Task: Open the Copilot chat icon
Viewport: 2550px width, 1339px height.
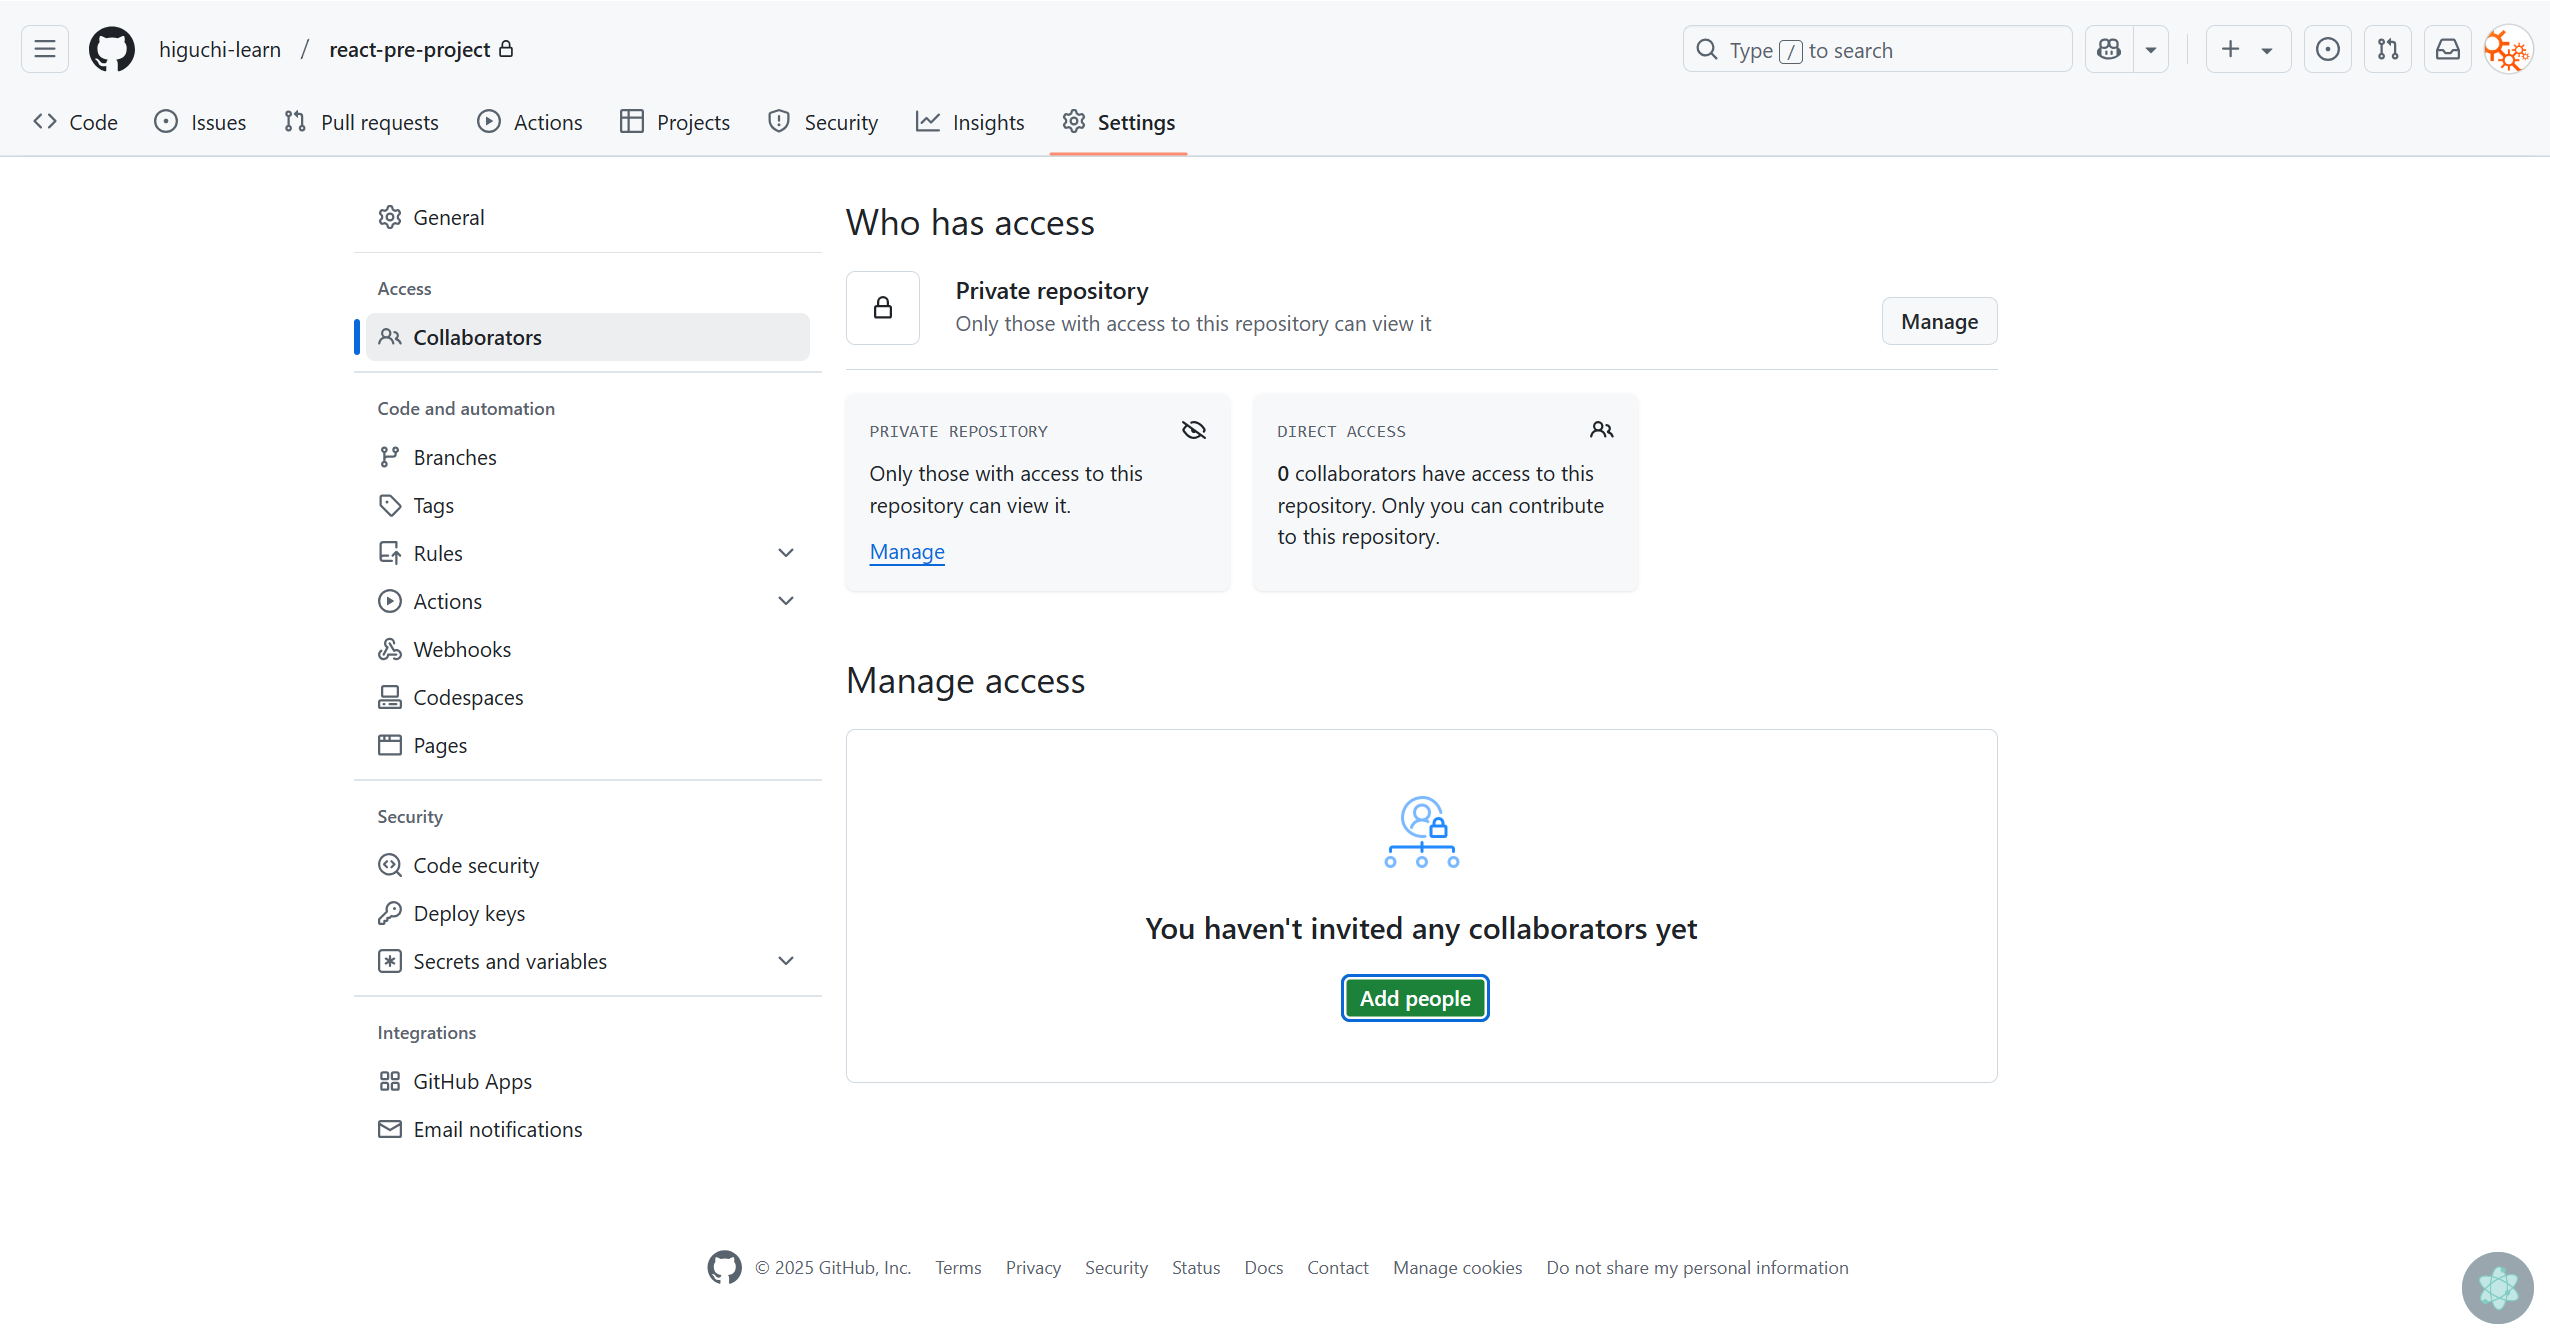Action: [x=2109, y=49]
